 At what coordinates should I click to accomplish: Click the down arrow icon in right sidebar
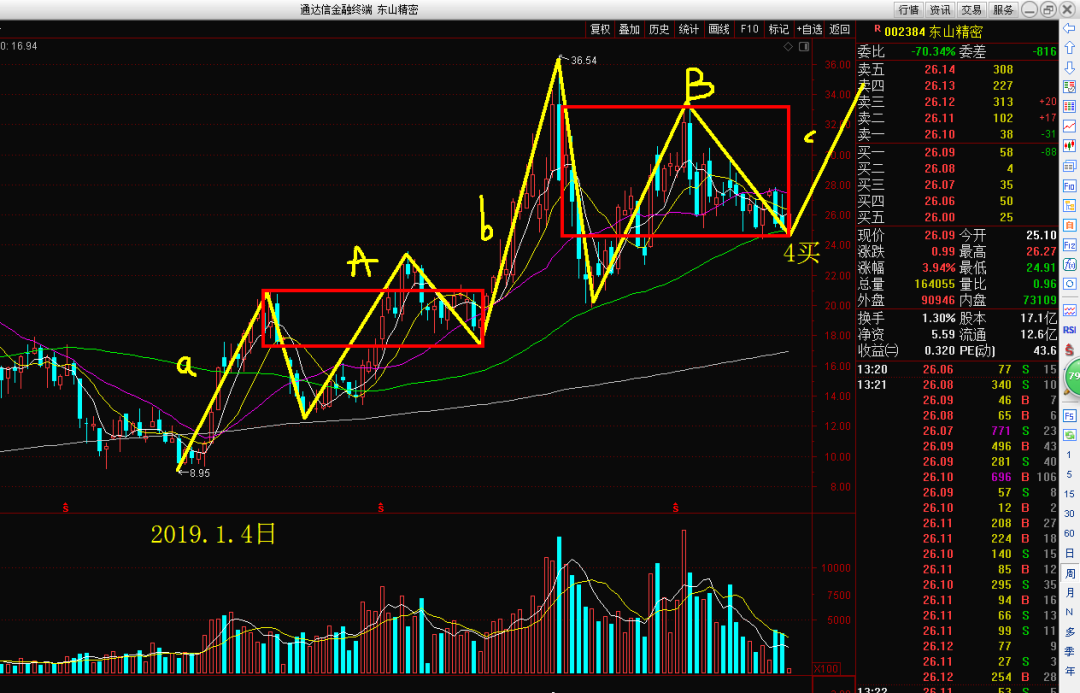1070,68
